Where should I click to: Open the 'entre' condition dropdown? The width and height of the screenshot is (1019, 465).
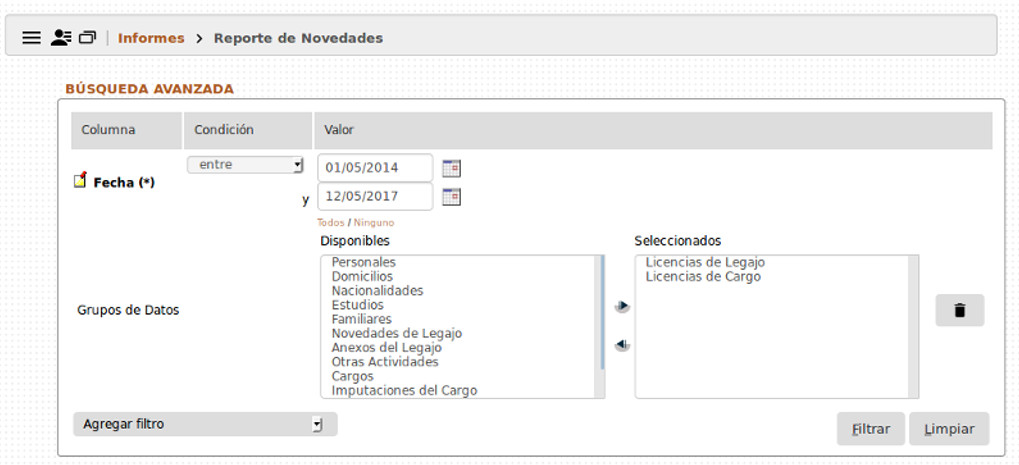point(245,165)
